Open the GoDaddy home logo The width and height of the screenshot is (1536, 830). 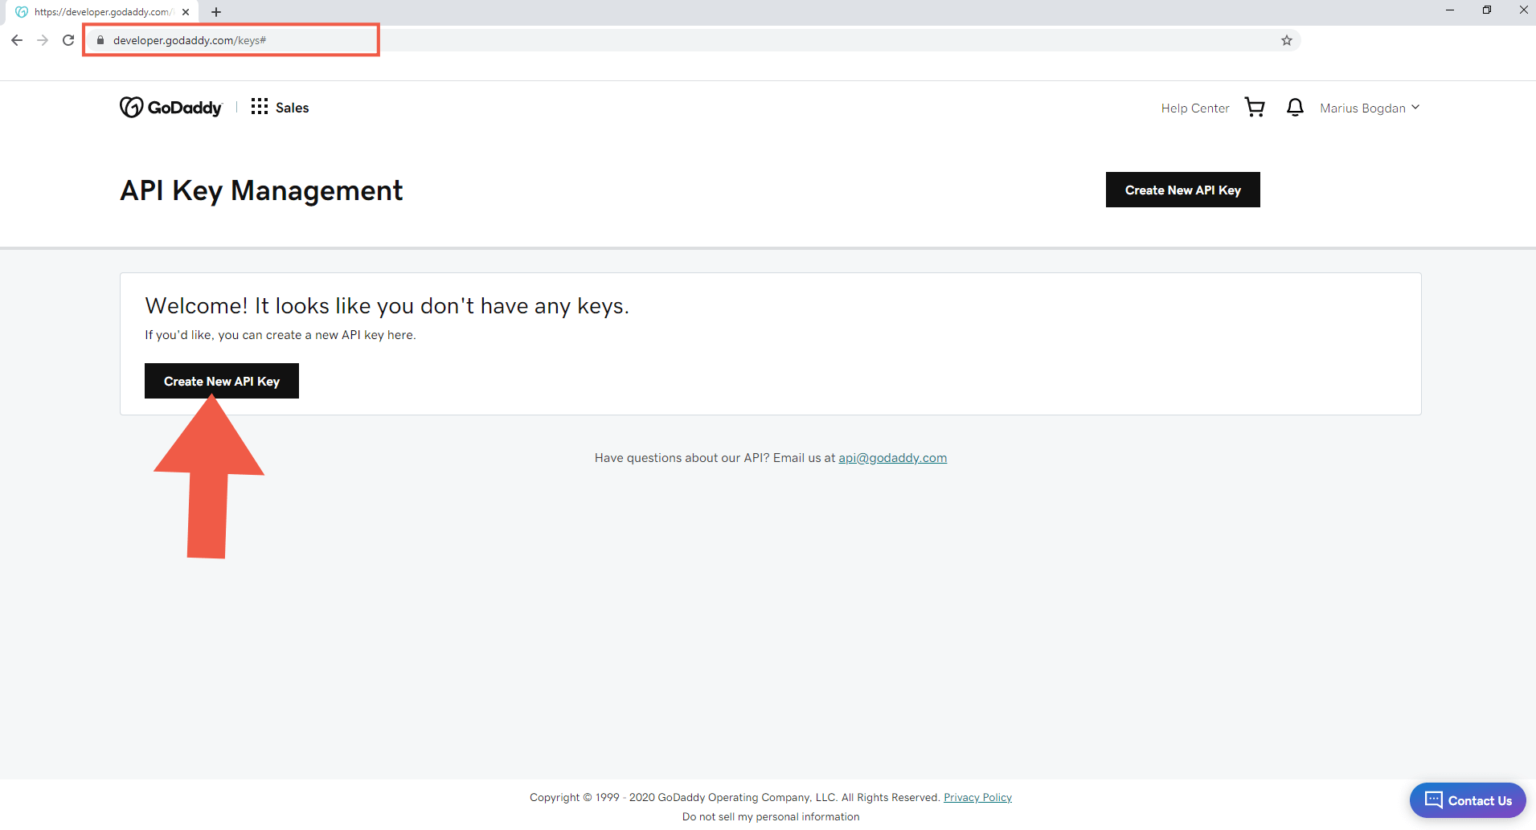tap(170, 107)
